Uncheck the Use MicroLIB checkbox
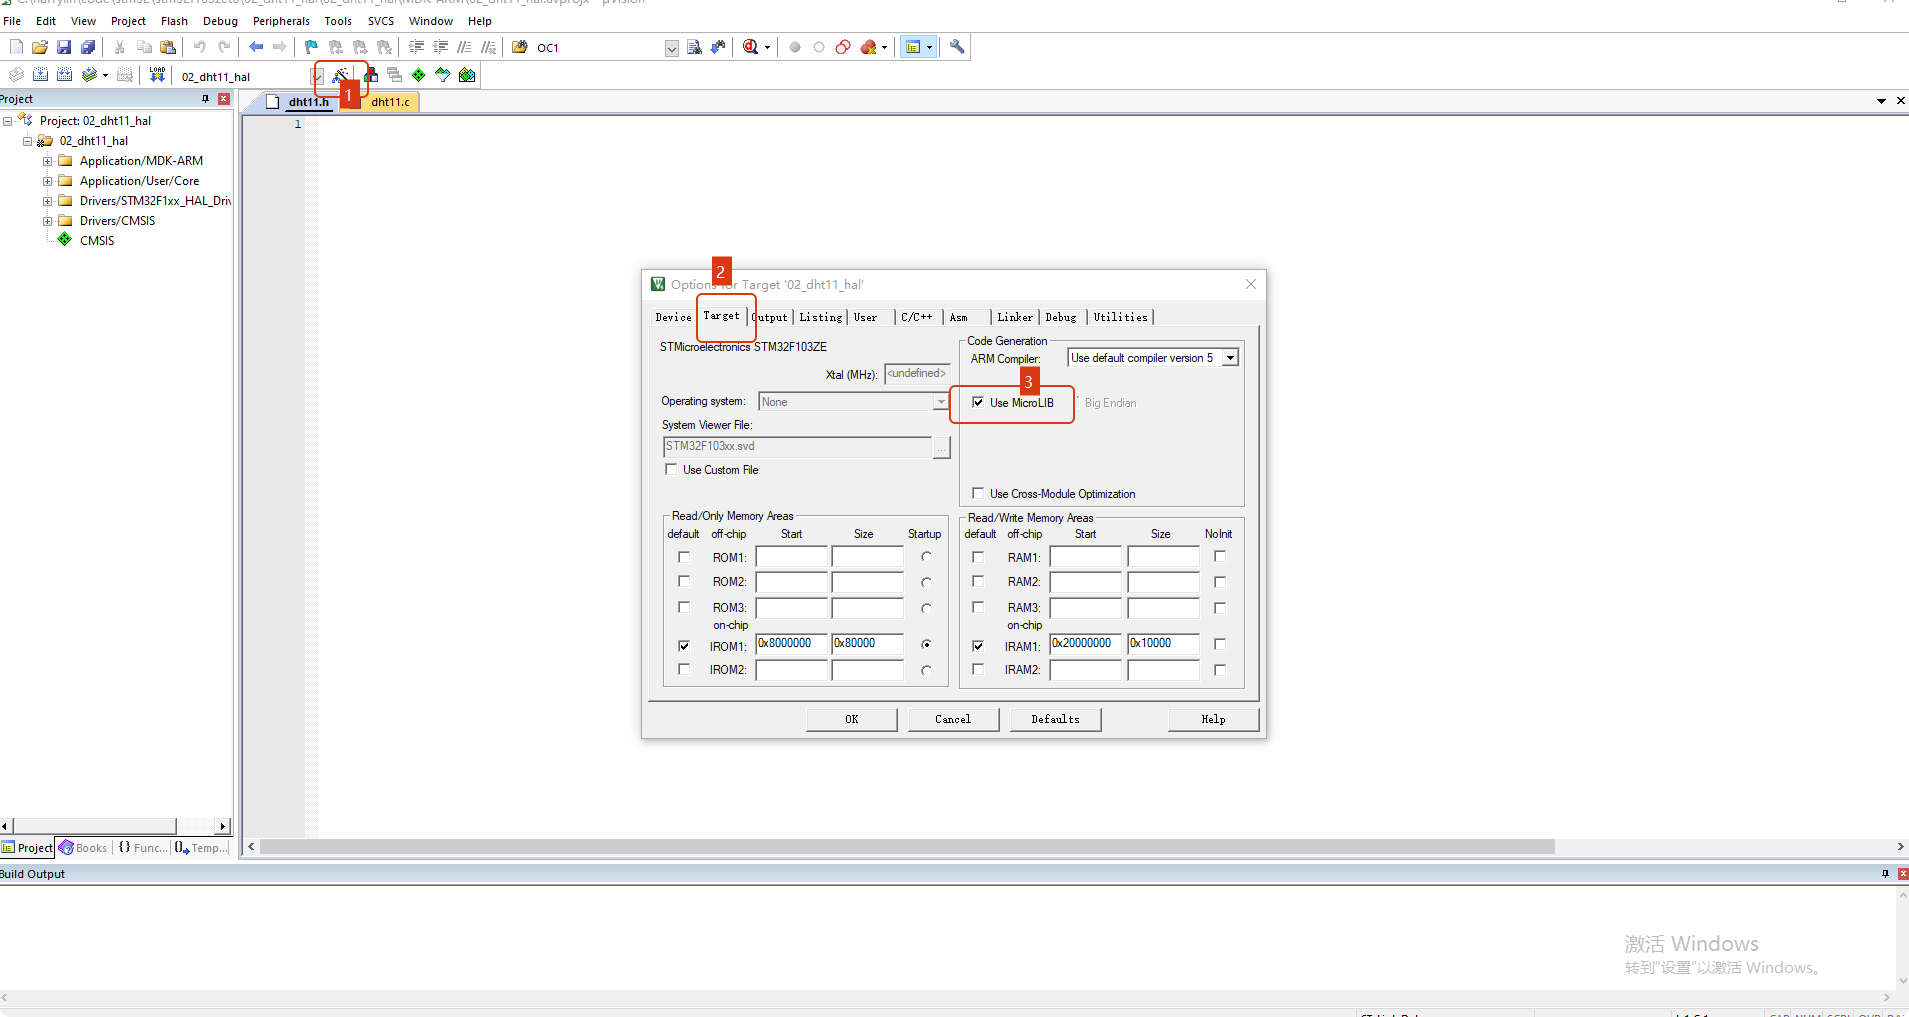Image resolution: width=1909 pixels, height=1017 pixels. coord(978,402)
